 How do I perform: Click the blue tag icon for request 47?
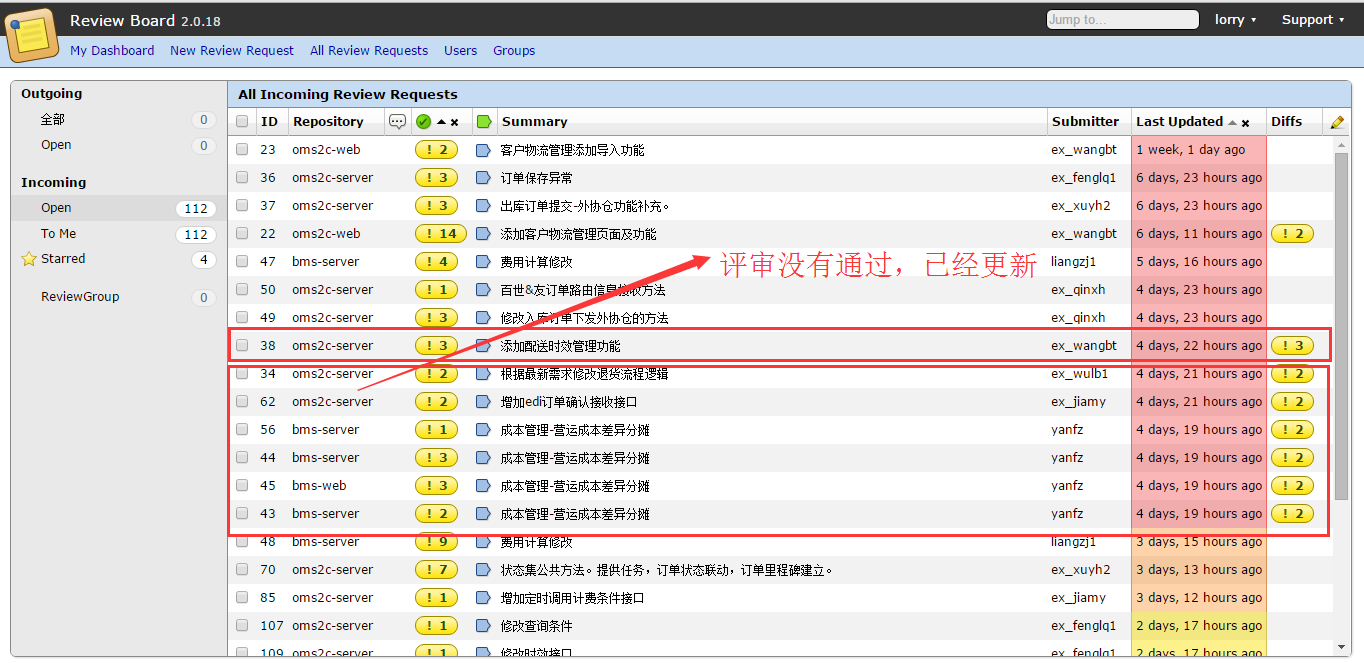click(484, 262)
